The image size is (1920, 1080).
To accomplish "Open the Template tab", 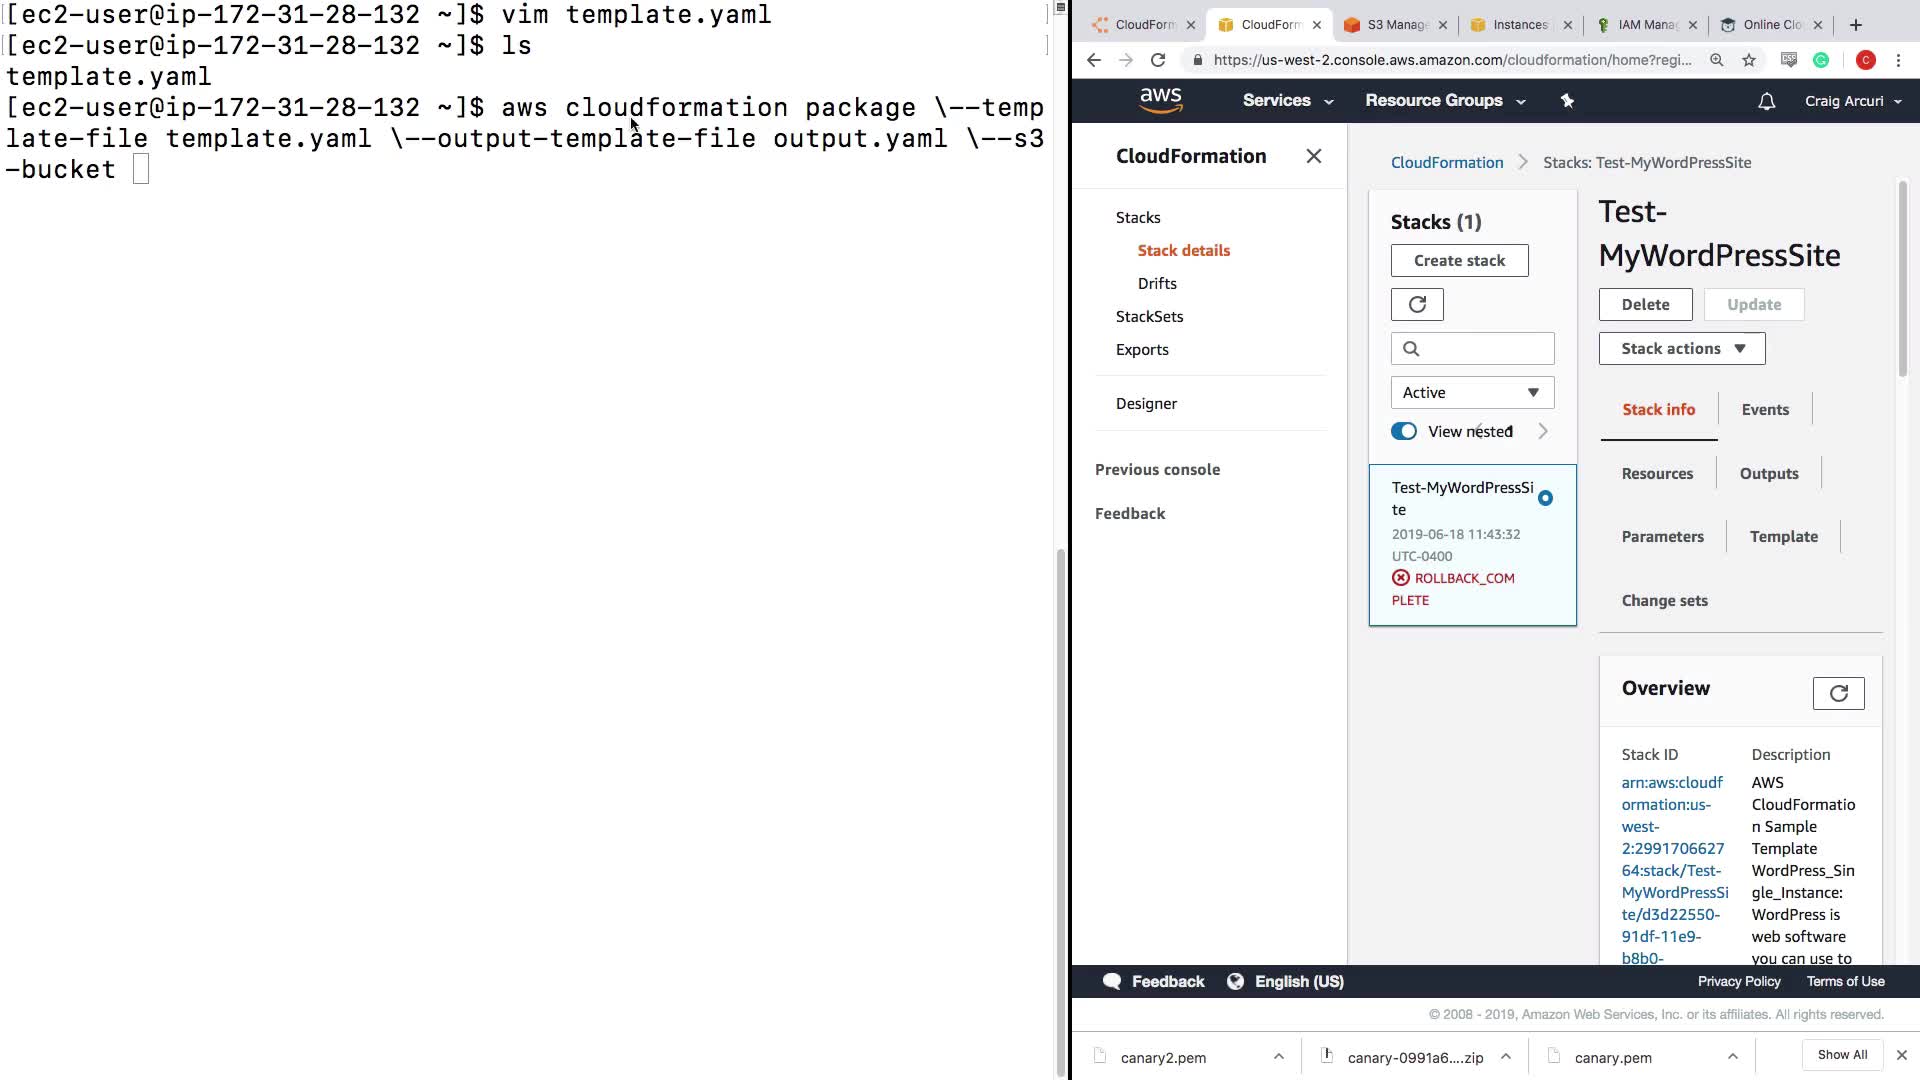I will coord(1783,537).
